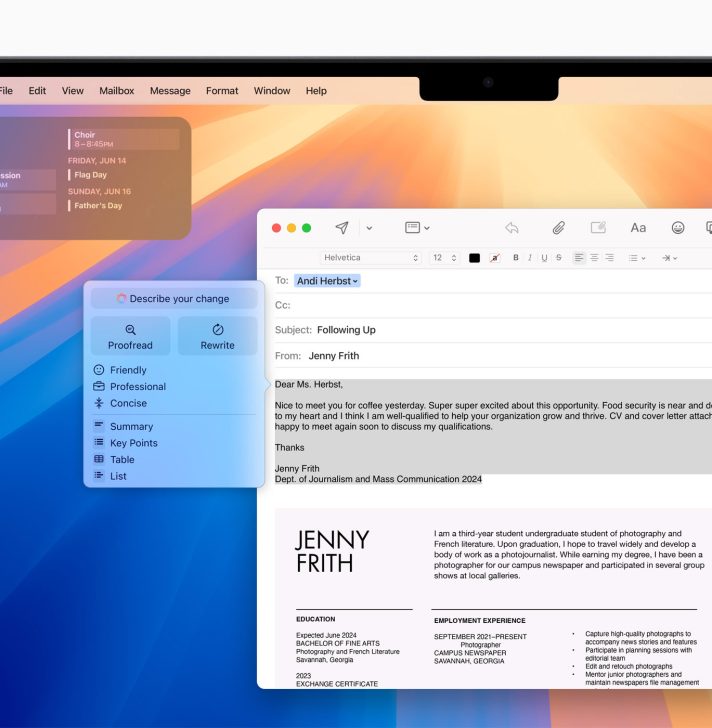Click Describe your change field
Image resolution: width=712 pixels, height=728 pixels.
point(174,299)
